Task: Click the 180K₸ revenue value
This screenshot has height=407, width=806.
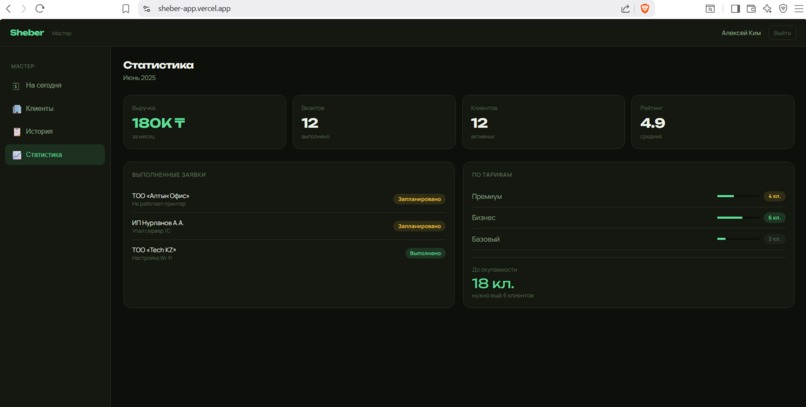Action: coord(158,123)
